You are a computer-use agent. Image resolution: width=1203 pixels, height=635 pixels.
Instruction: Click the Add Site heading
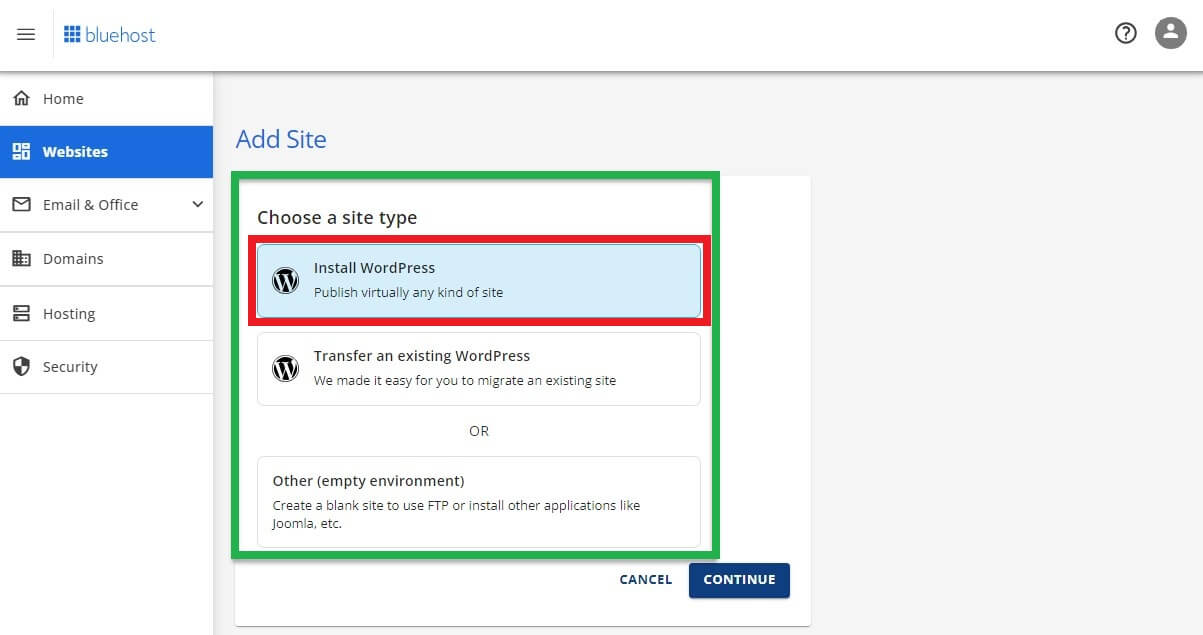tap(281, 139)
